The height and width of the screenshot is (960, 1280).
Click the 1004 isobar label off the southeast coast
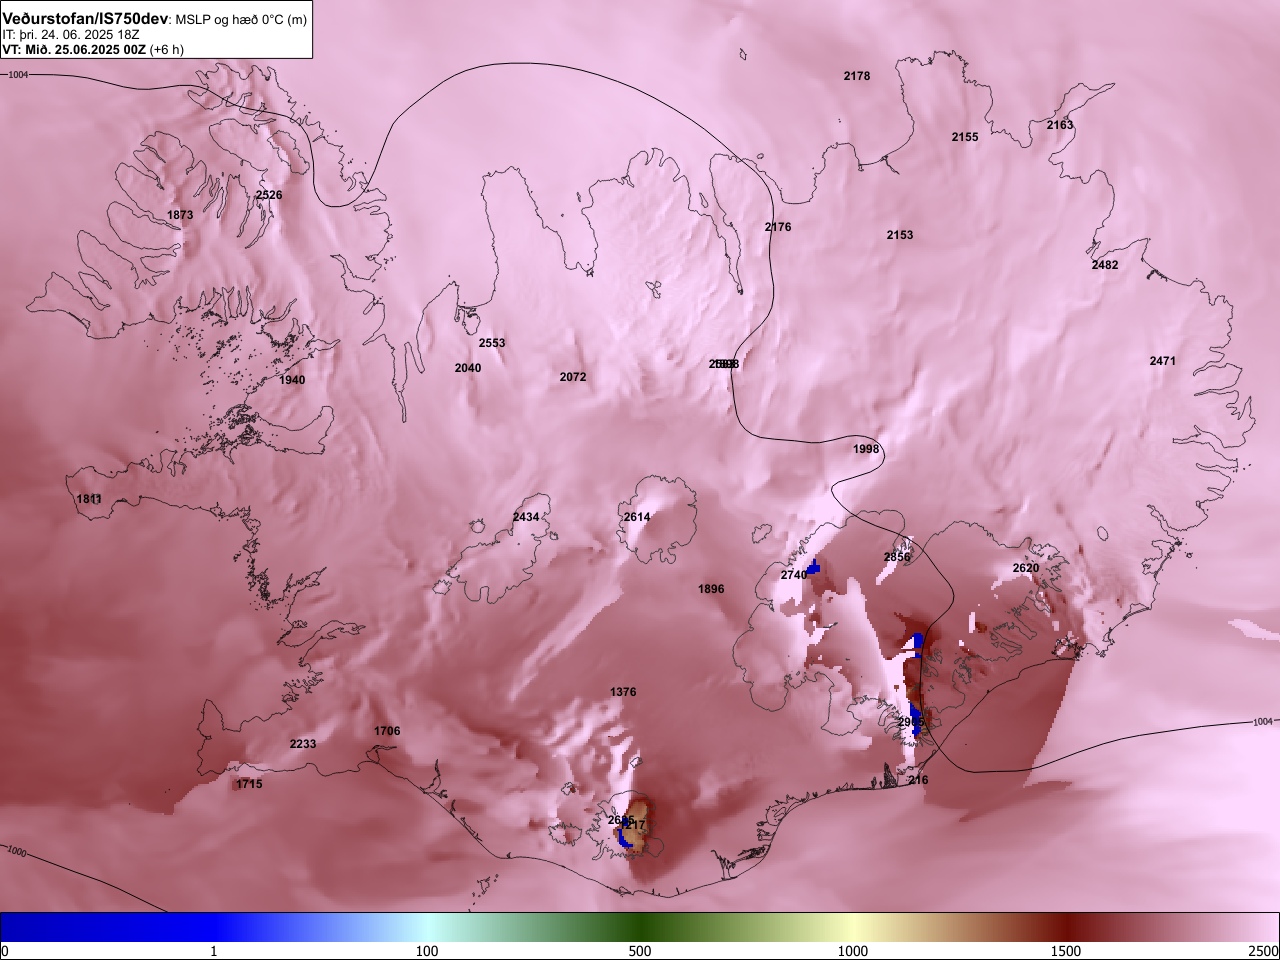pos(1264,721)
